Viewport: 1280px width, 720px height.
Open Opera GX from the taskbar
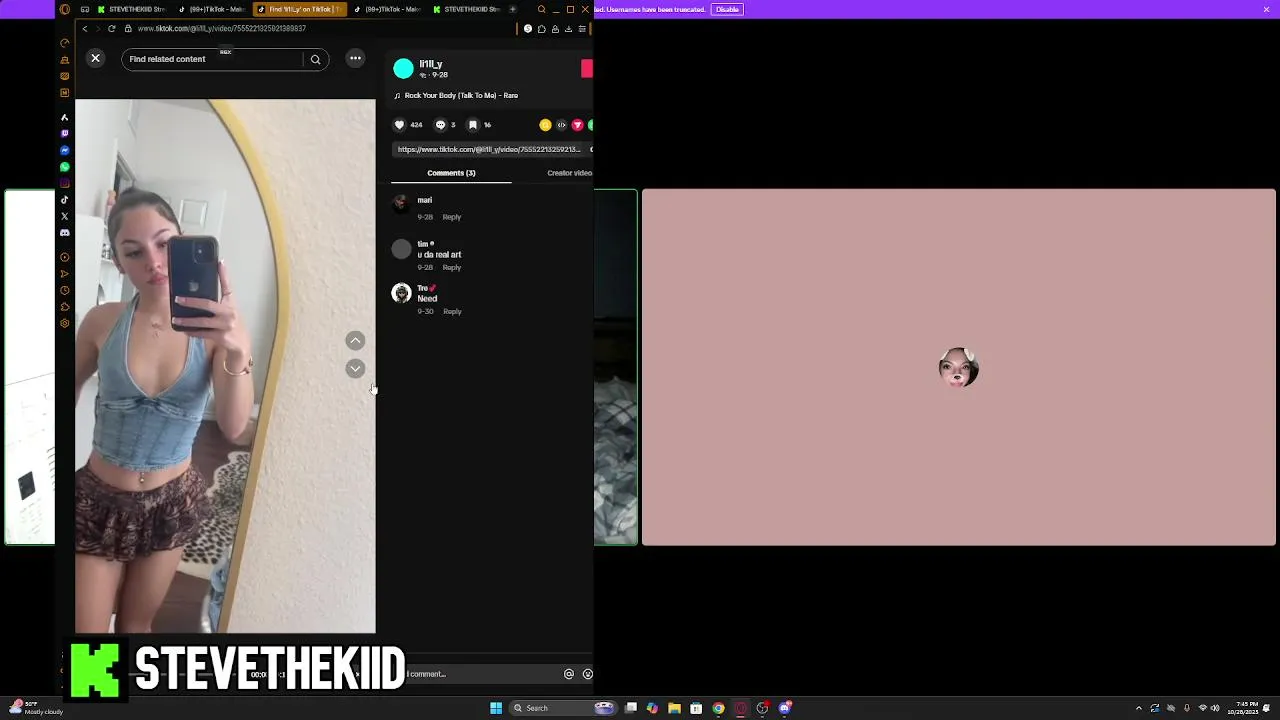(741, 708)
